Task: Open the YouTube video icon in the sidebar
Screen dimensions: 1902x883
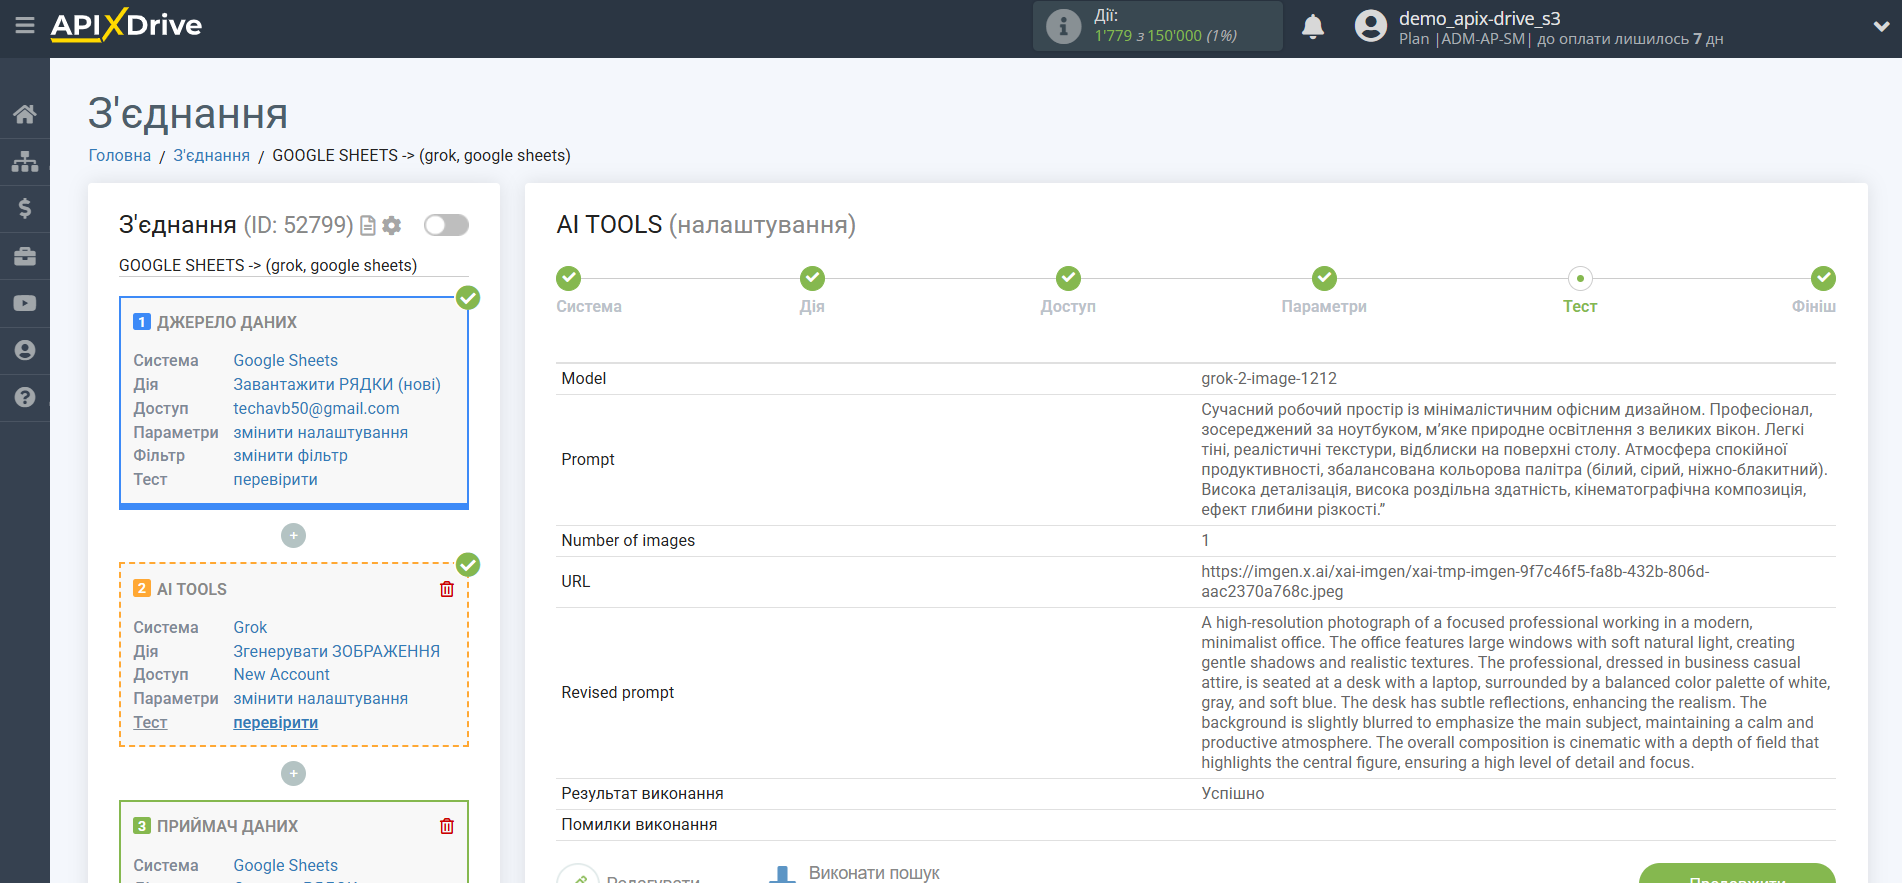Action: click(25, 303)
